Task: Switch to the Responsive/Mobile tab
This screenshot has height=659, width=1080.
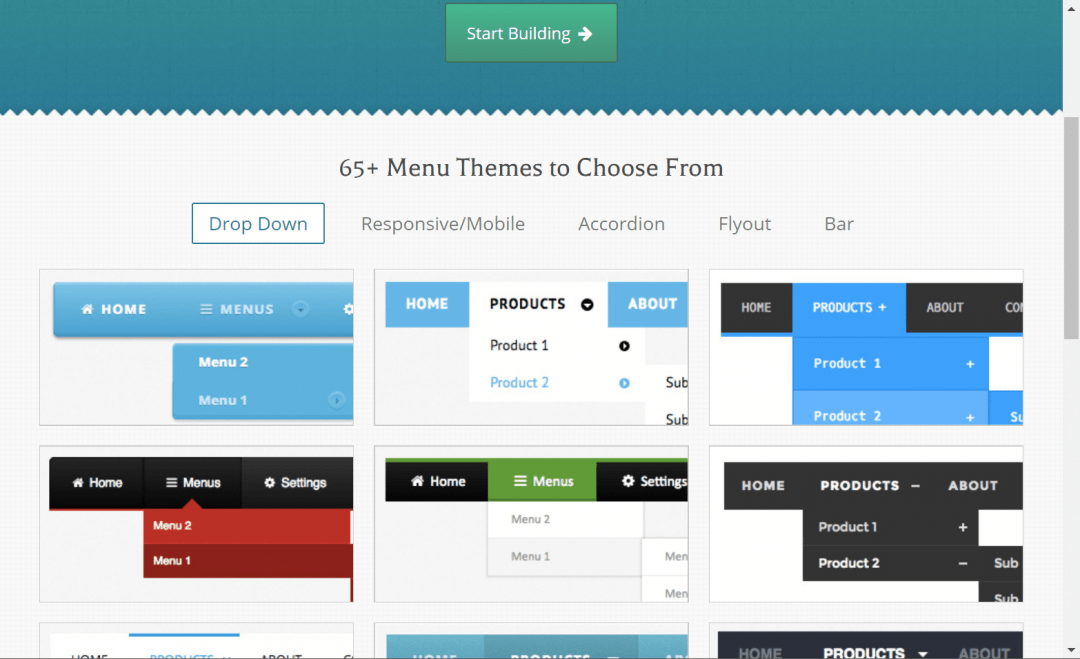Action: click(443, 224)
